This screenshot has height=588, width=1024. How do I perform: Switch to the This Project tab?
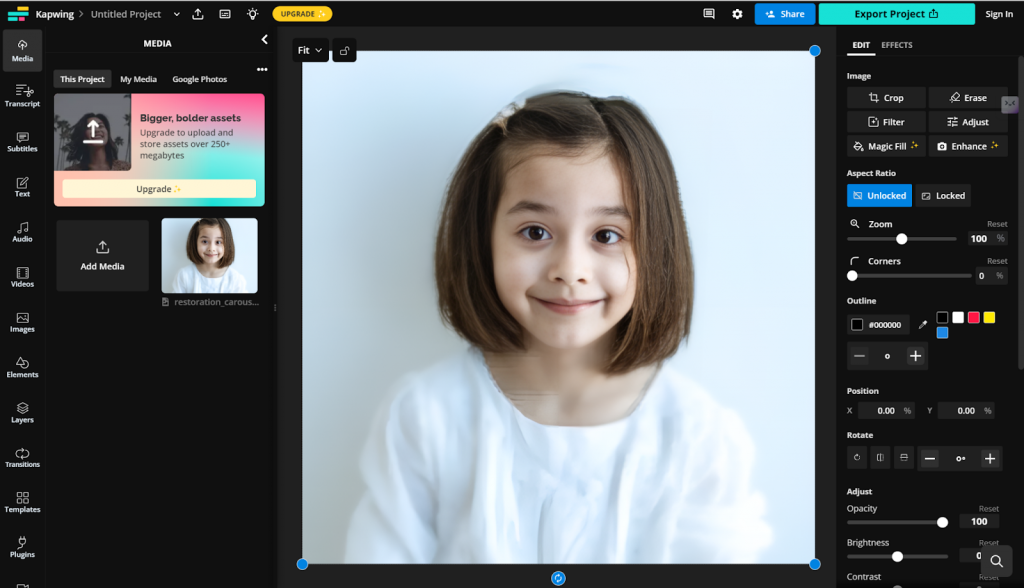[82, 79]
